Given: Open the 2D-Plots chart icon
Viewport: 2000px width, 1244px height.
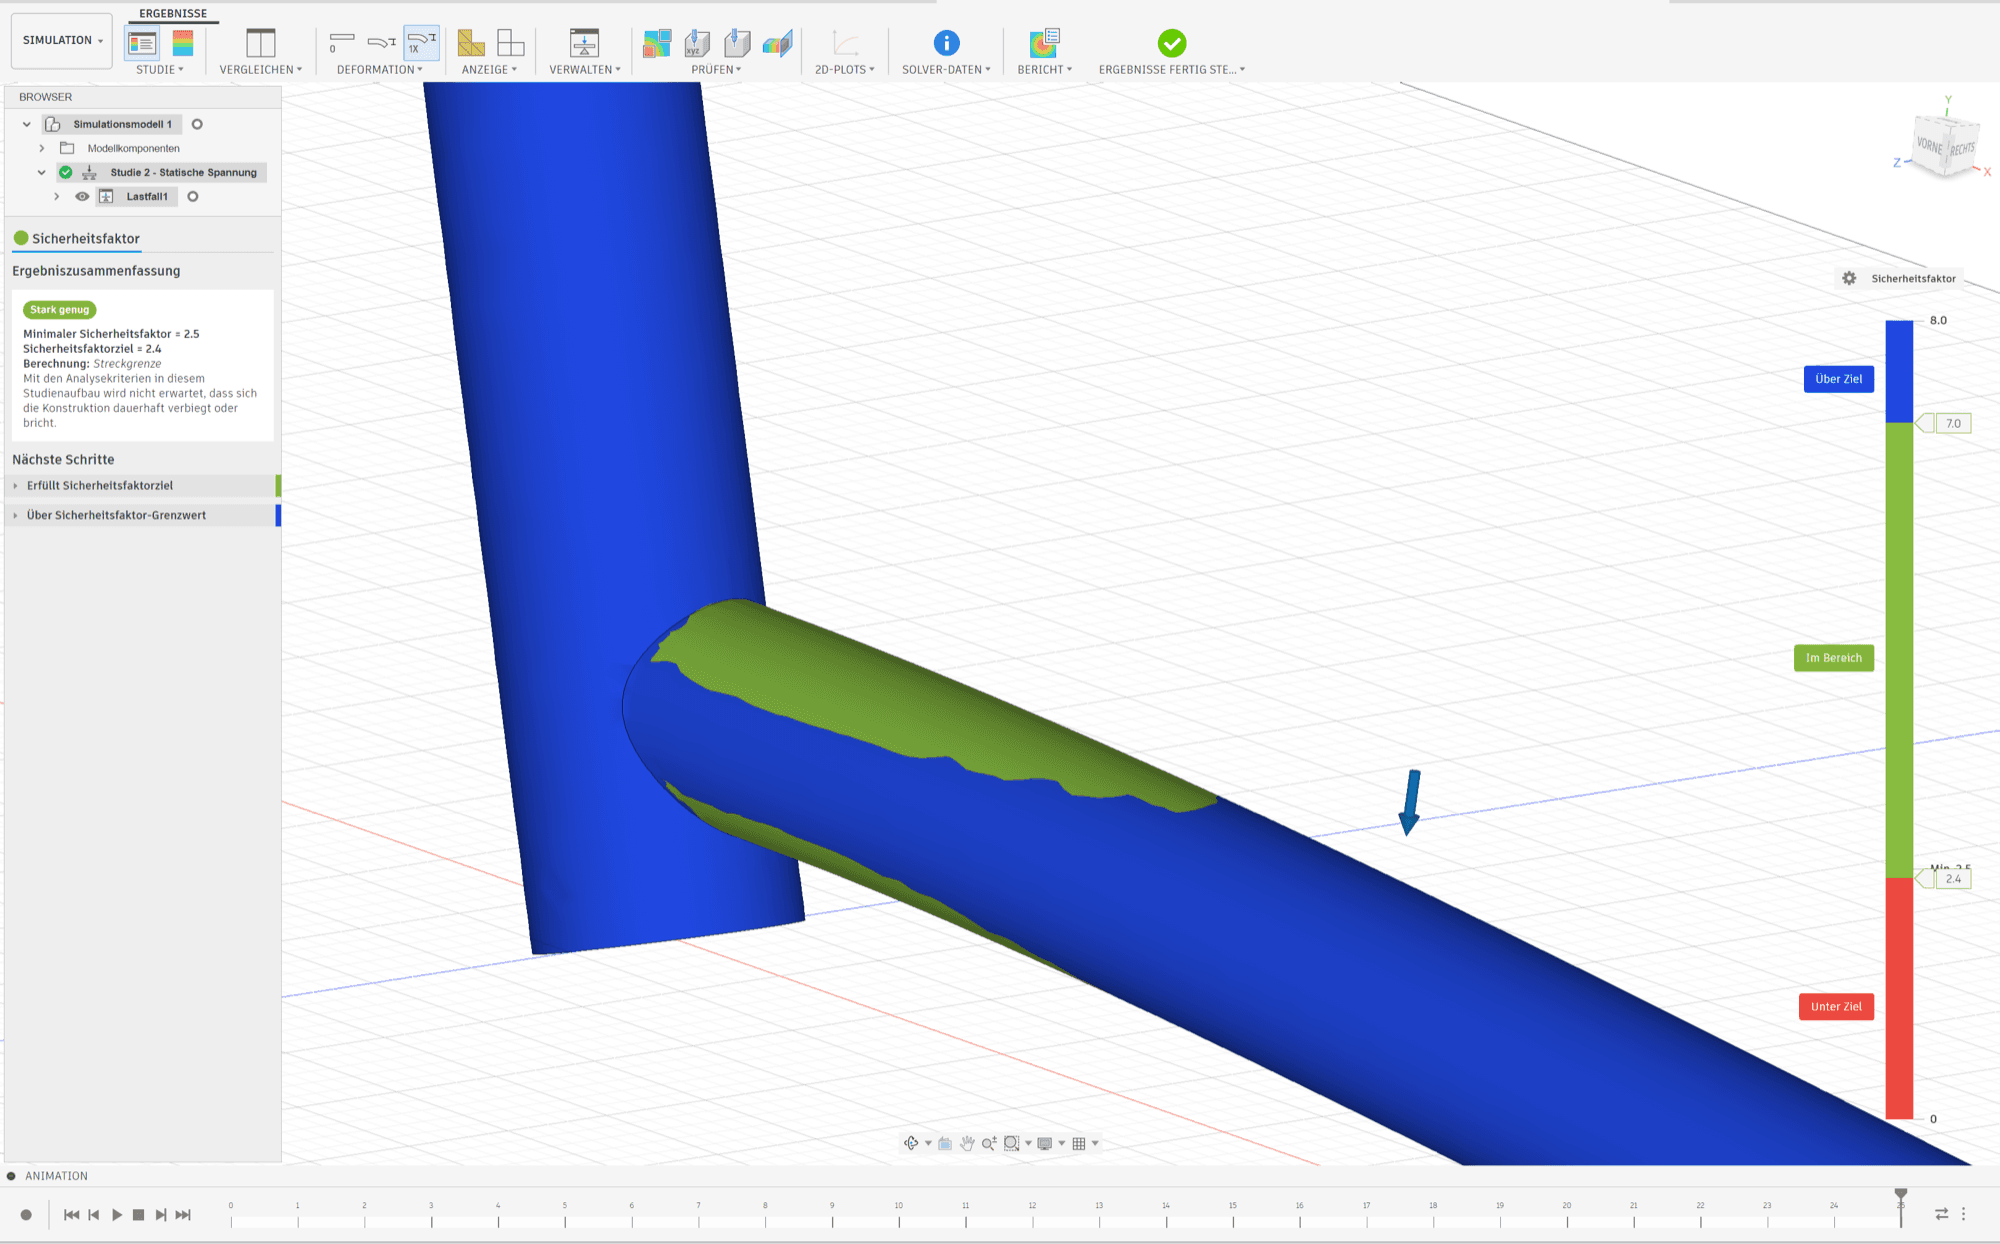Looking at the screenshot, I should click(845, 43).
